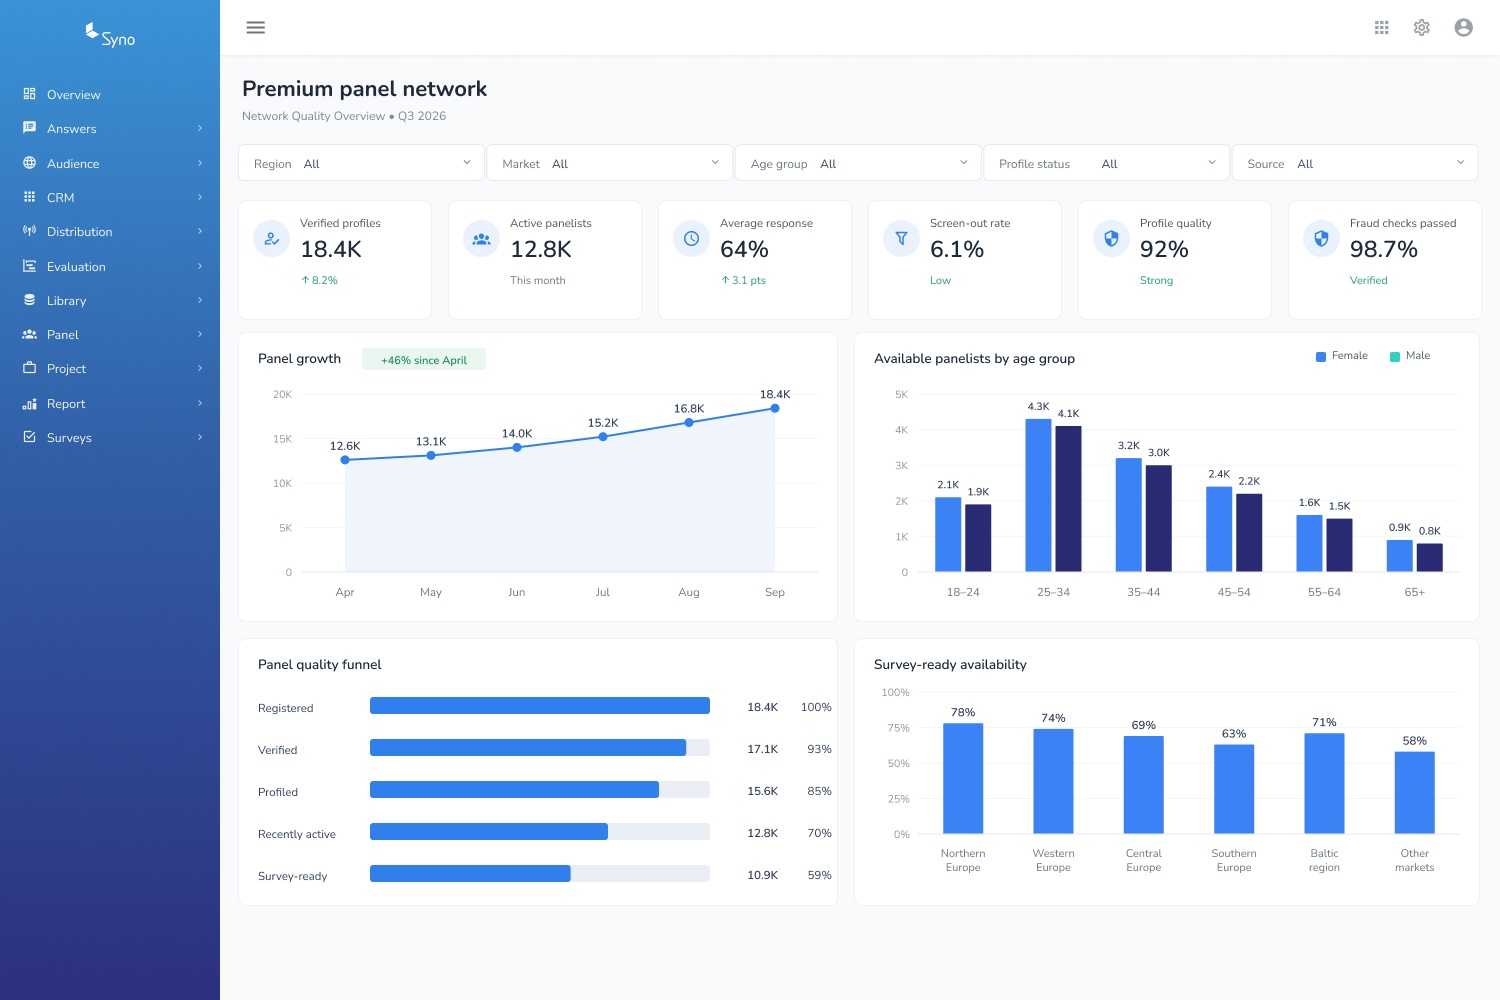
Task: Expand the Answers menu chevron
Action: (200, 128)
